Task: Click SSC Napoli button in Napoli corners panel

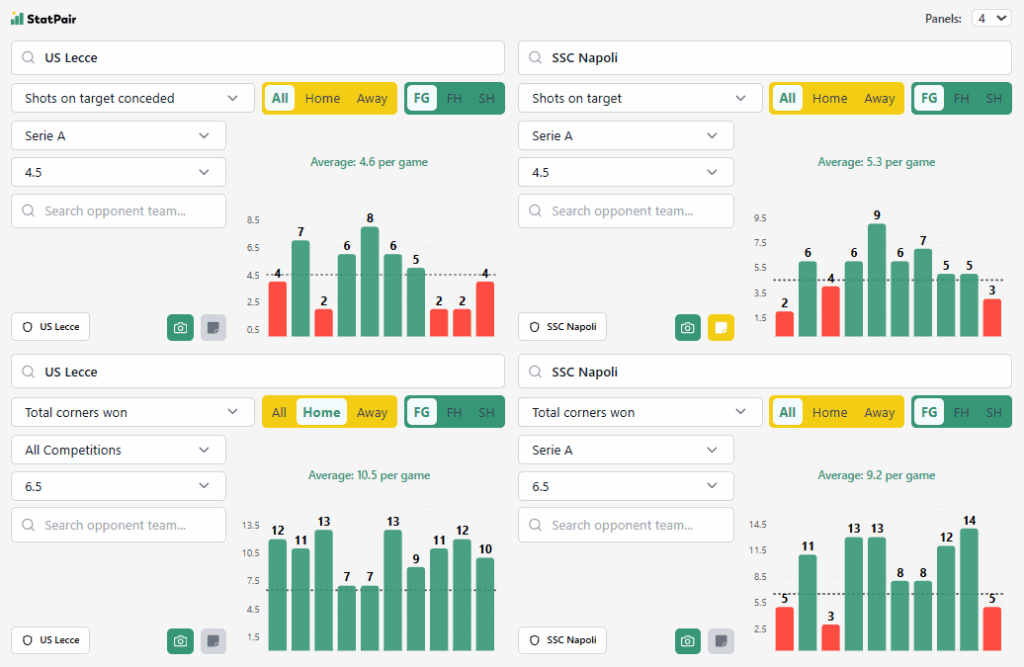Action: (562, 640)
